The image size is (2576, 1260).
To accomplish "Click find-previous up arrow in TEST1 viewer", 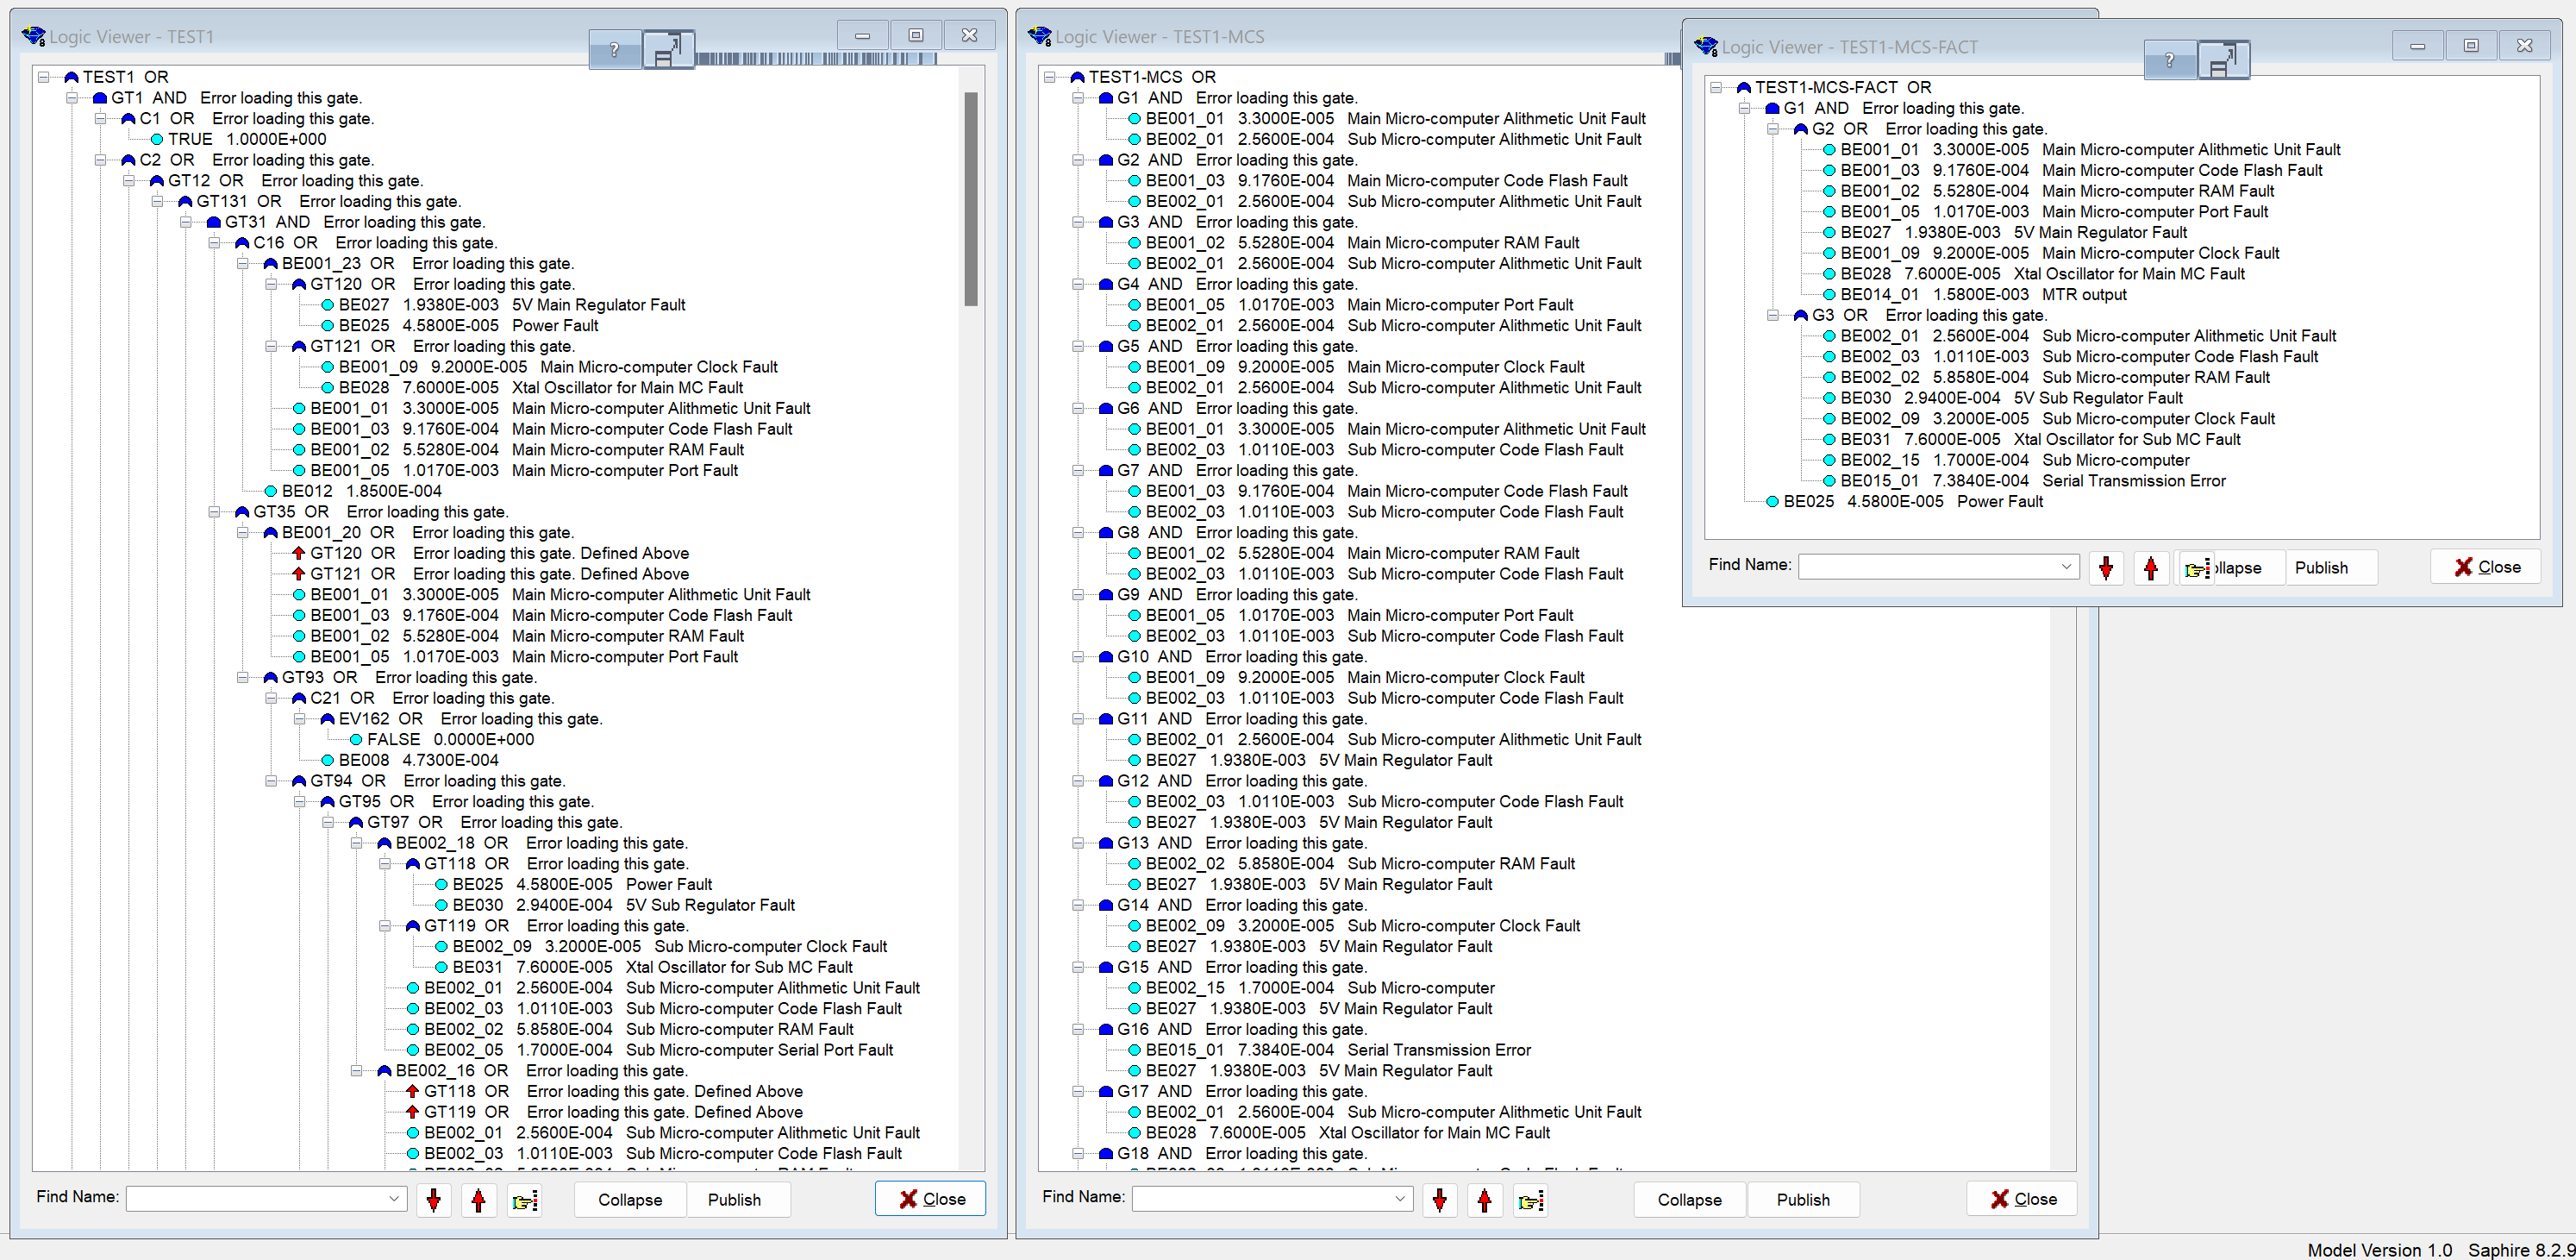I will pyautogui.click(x=478, y=1199).
